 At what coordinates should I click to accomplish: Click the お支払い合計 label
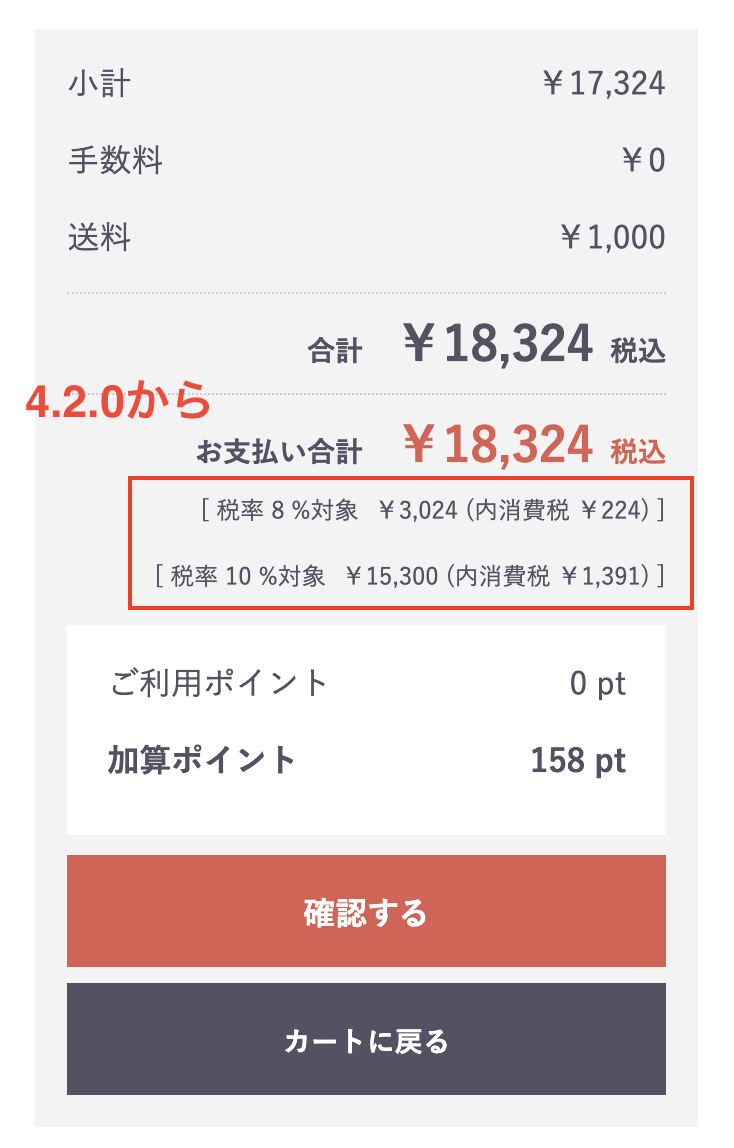tap(279, 452)
